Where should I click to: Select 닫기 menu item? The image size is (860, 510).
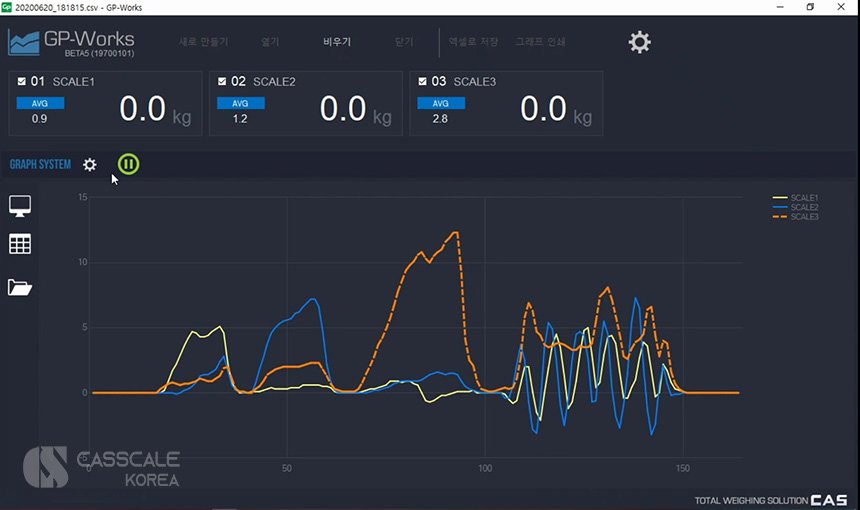point(404,43)
